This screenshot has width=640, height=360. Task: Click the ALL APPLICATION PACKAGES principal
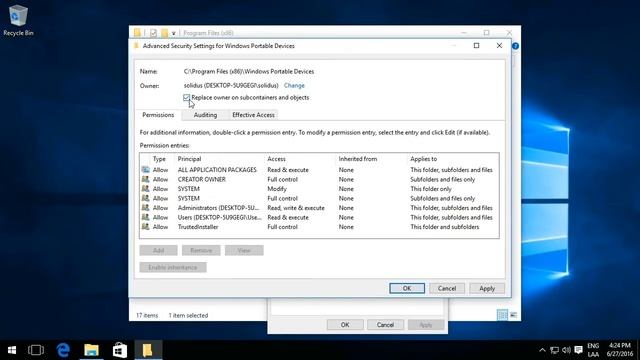[217, 170]
